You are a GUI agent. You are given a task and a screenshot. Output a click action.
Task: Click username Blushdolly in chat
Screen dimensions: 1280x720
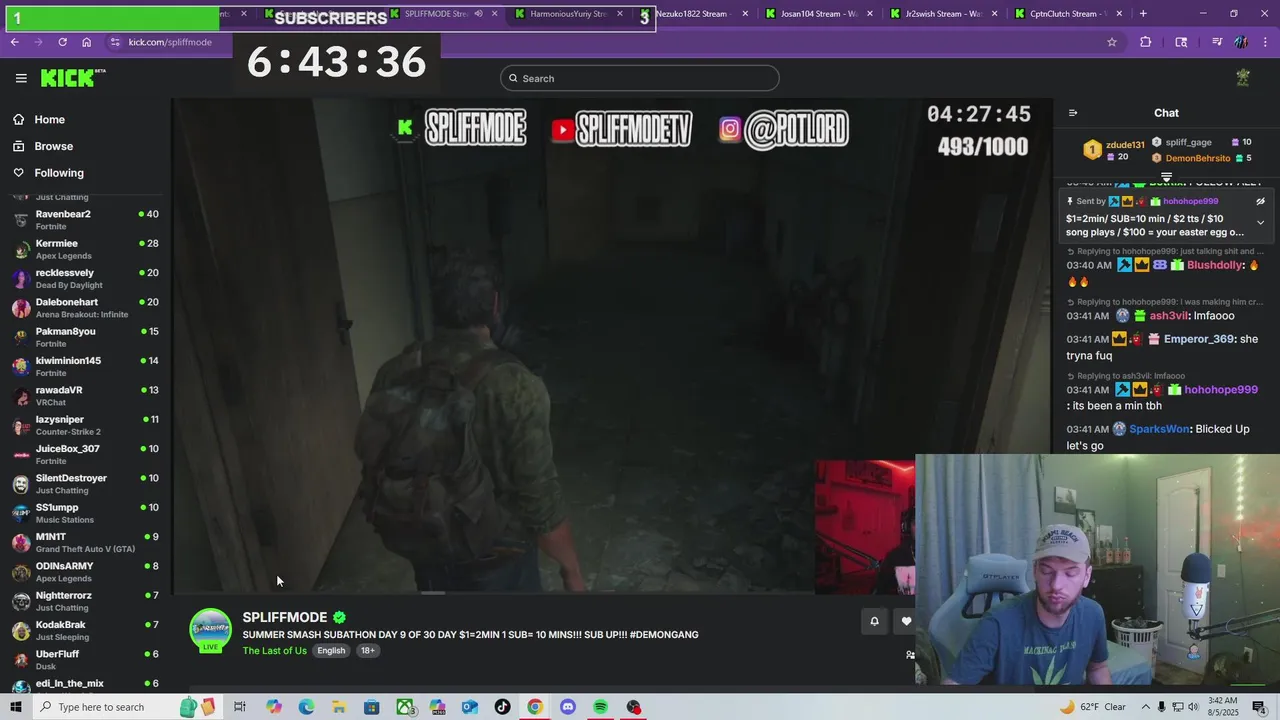(x=1215, y=265)
